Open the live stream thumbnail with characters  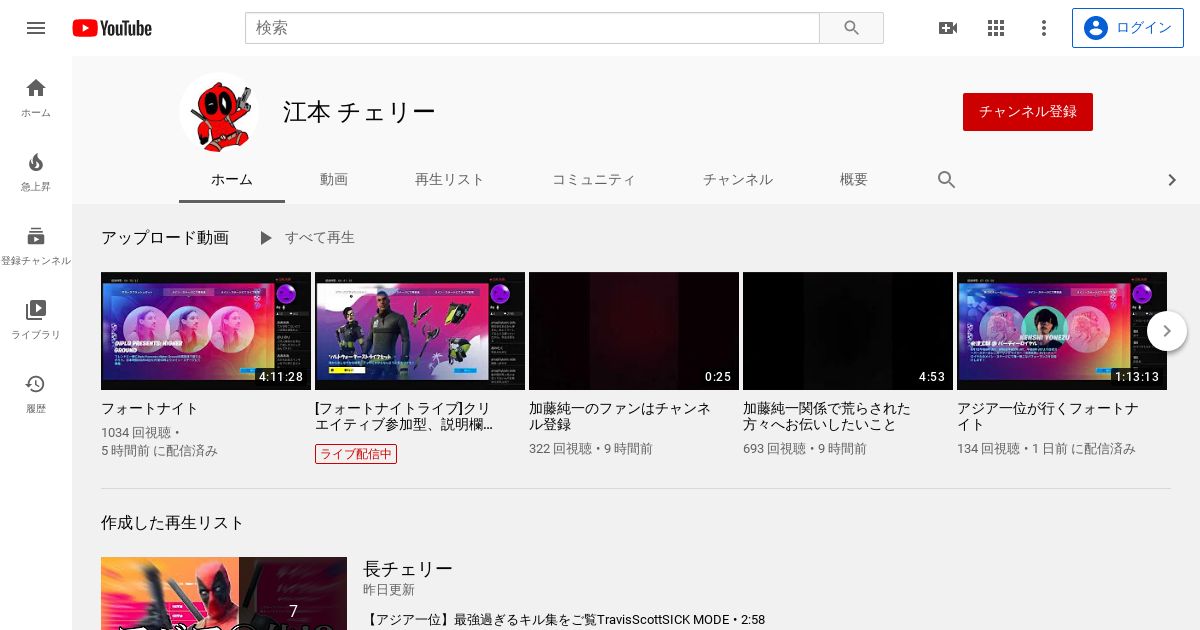420,331
